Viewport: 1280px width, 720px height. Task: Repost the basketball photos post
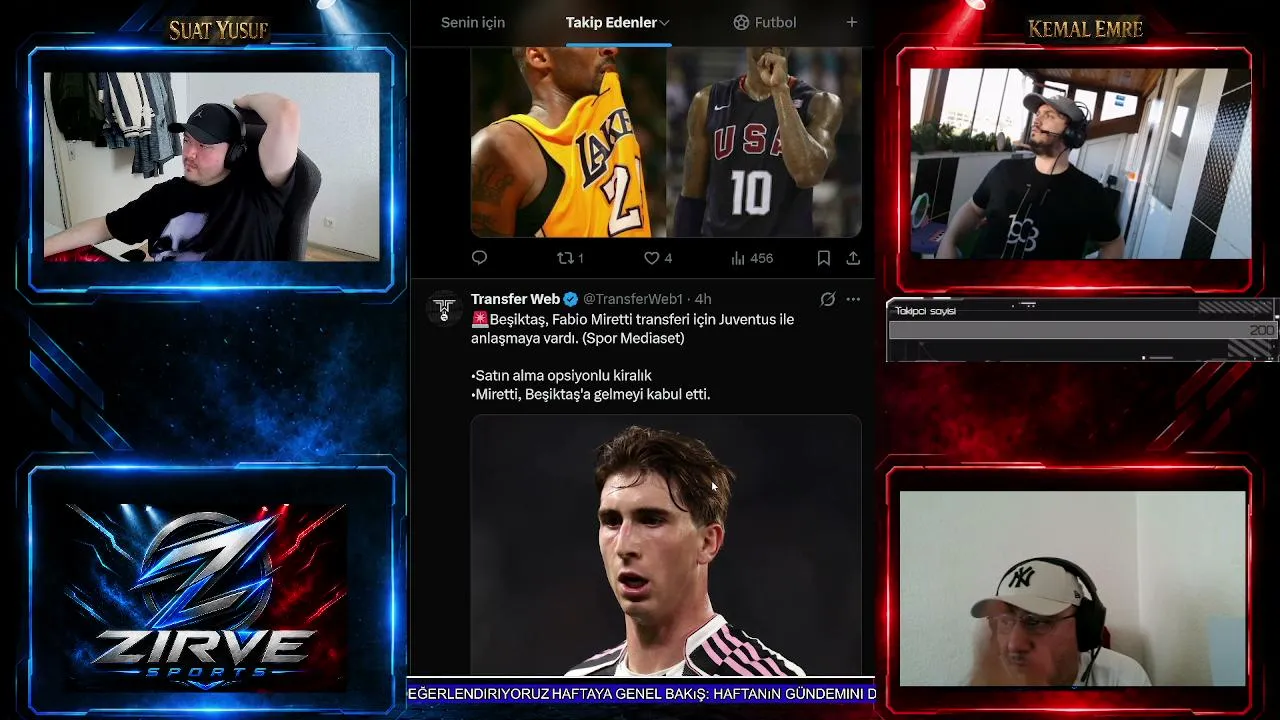coord(570,258)
